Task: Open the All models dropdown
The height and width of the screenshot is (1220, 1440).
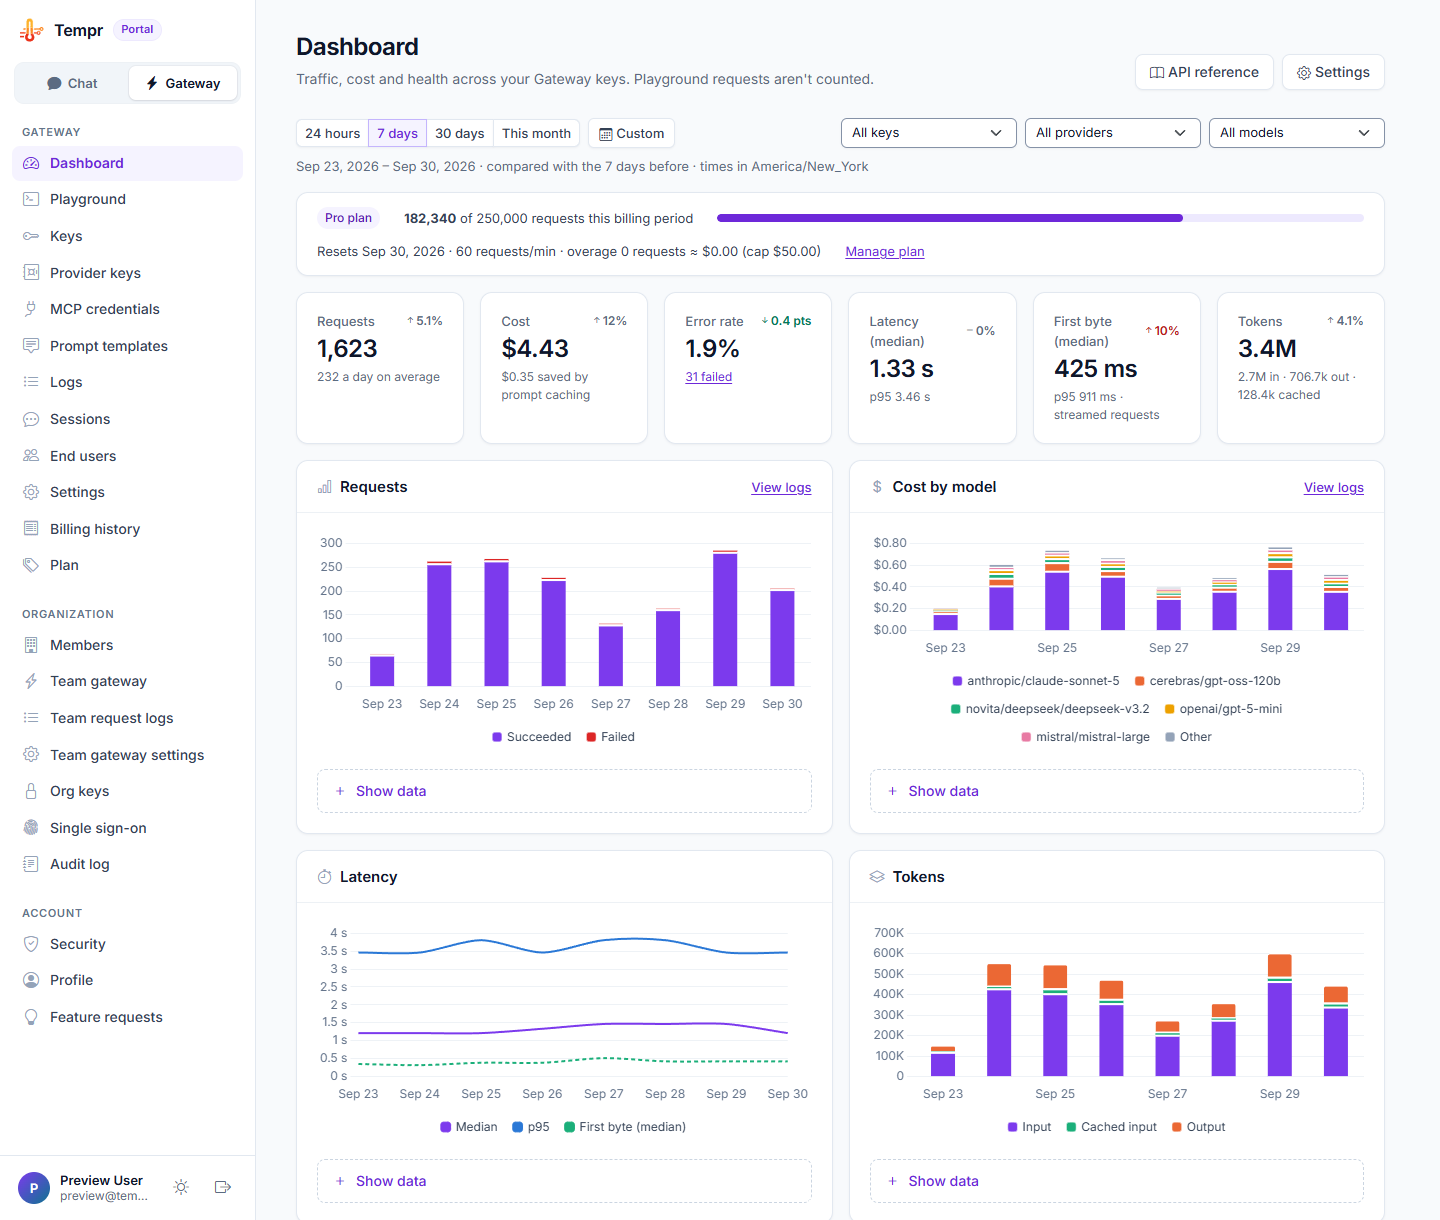Action: [x=1297, y=133]
